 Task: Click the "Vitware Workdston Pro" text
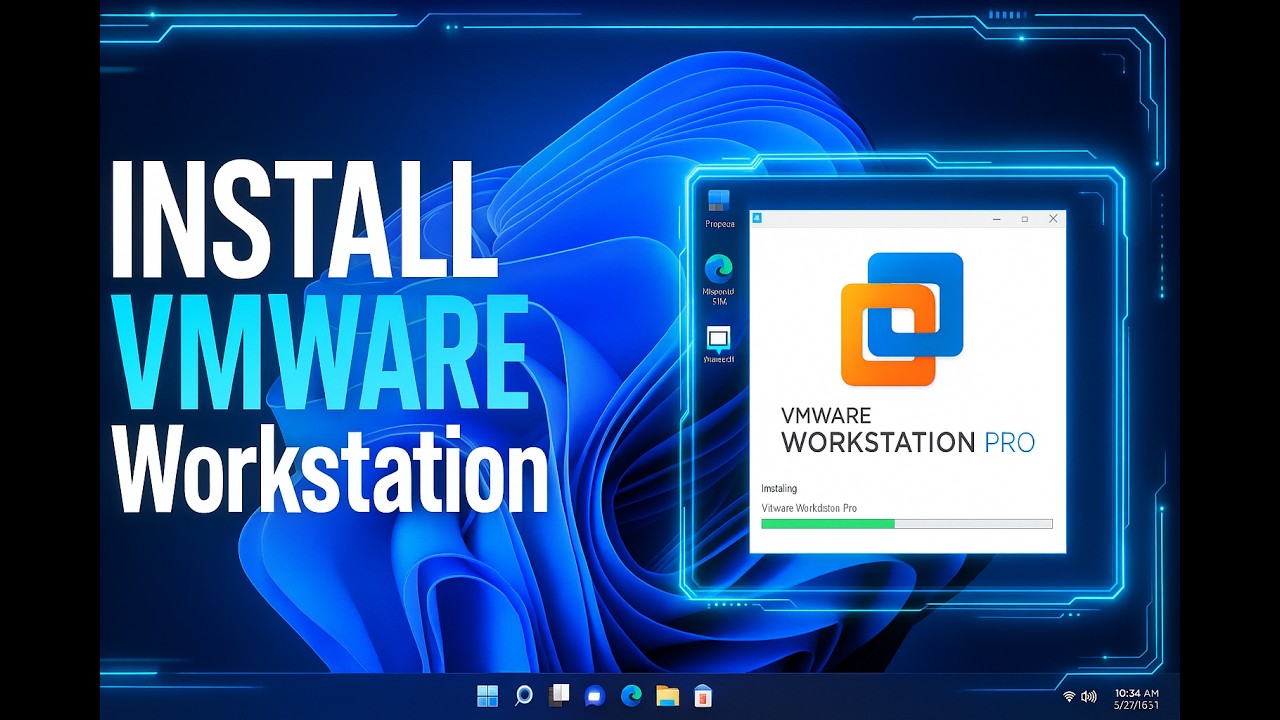click(x=809, y=508)
